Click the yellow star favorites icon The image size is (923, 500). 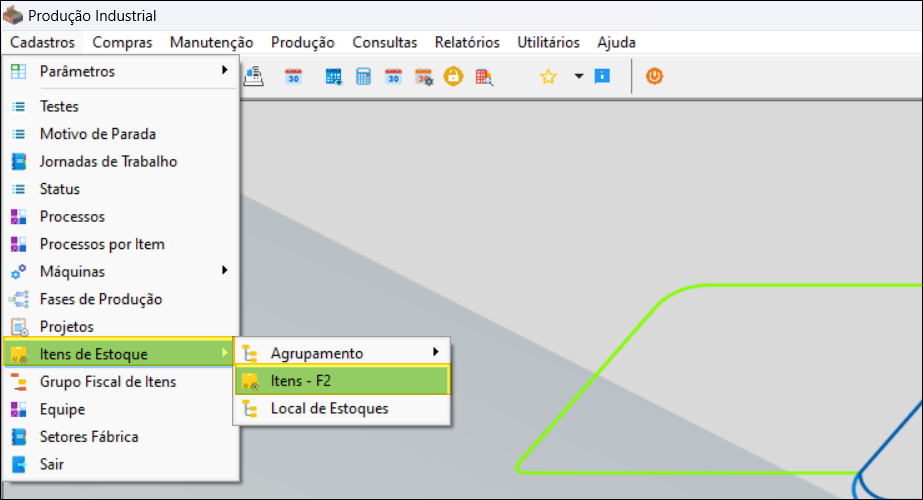click(548, 77)
